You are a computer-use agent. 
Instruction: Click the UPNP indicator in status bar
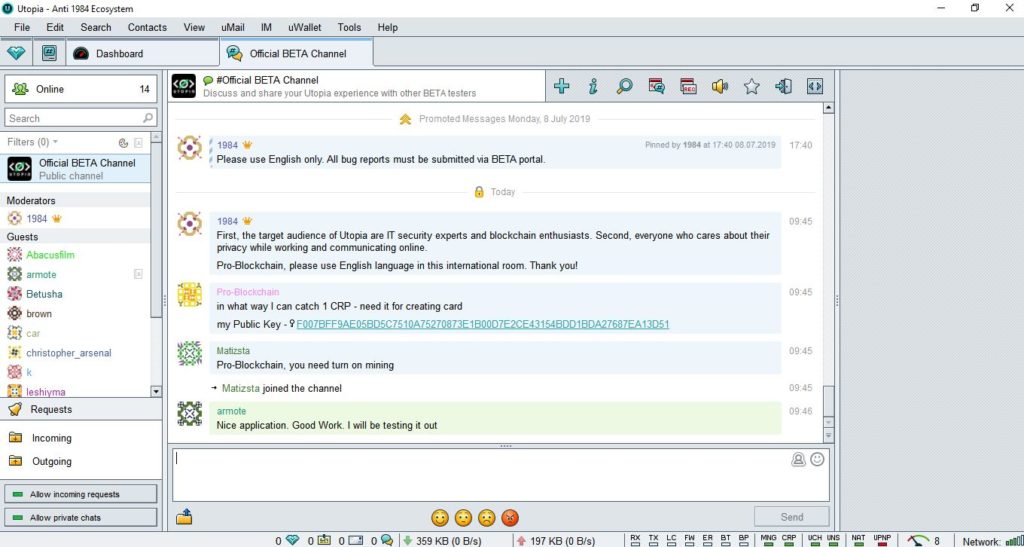[882, 540]
